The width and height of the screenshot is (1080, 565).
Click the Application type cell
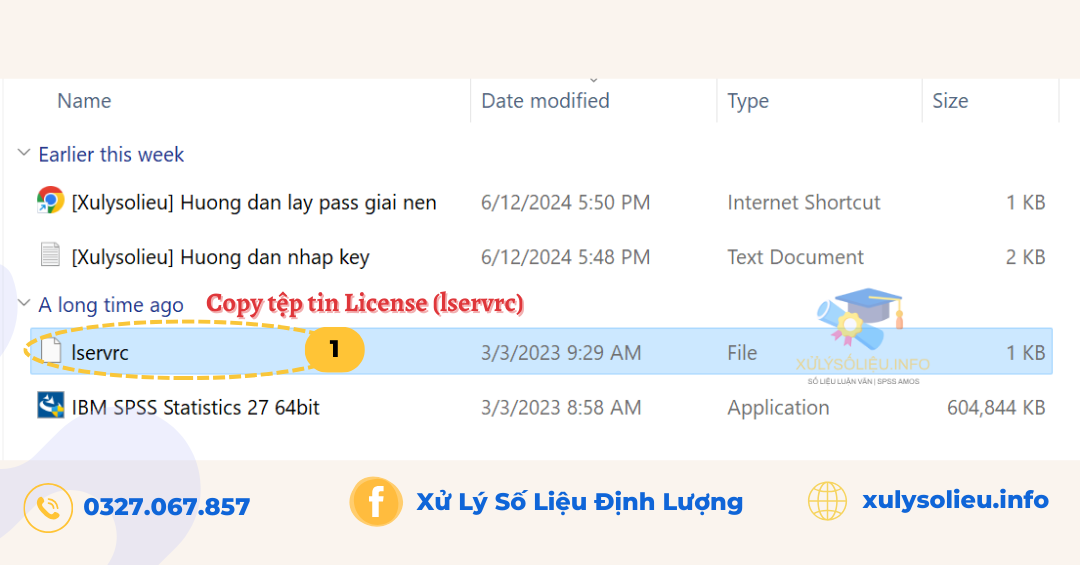coord(778,408)
